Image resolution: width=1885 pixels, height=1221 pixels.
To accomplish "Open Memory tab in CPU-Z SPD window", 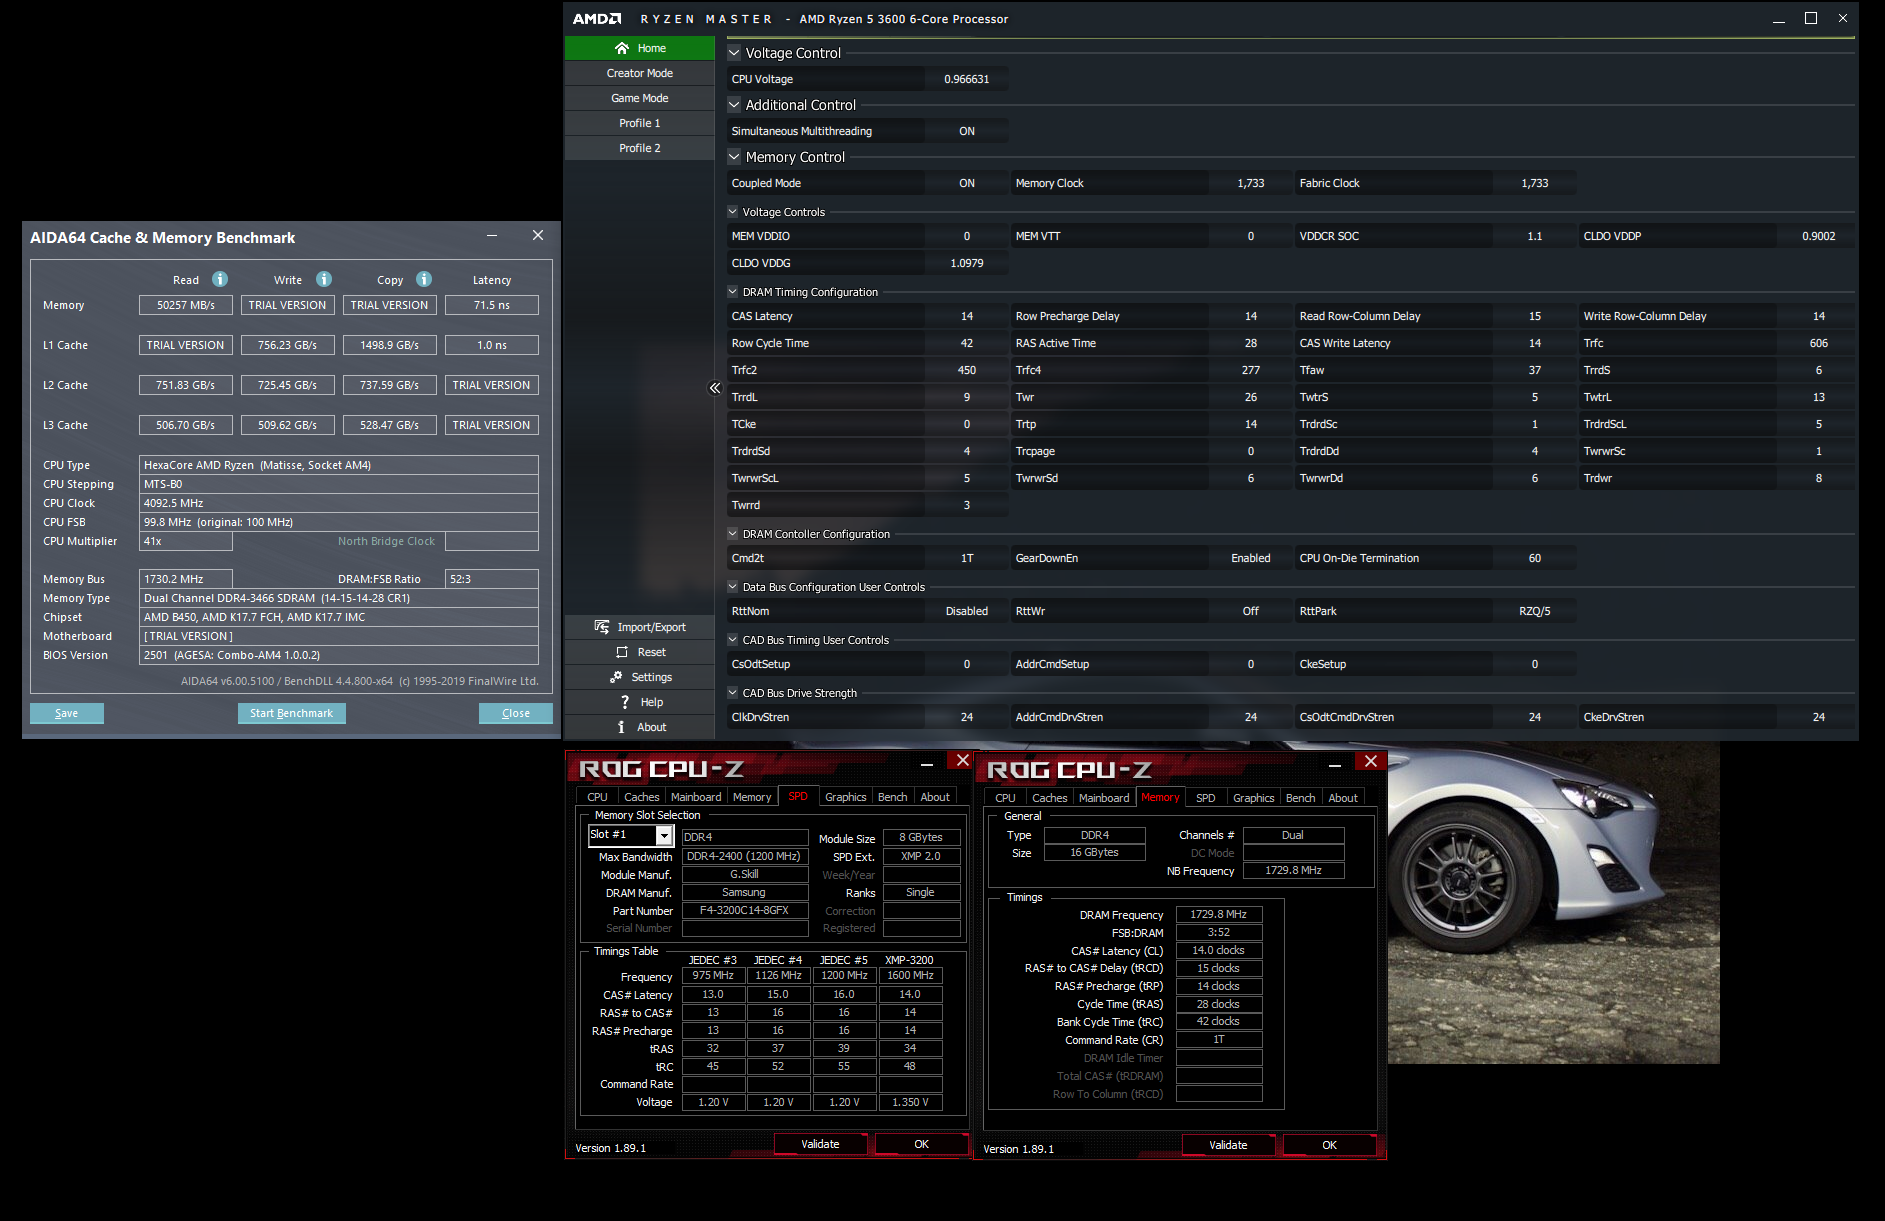I will 752,797.
